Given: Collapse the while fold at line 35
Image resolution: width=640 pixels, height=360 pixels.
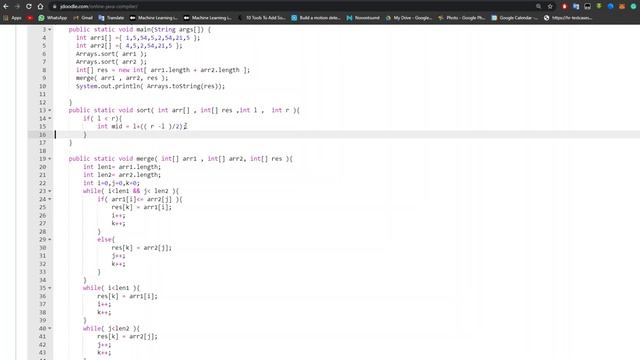Looking at the screenshot, I should tap(50, 289).
